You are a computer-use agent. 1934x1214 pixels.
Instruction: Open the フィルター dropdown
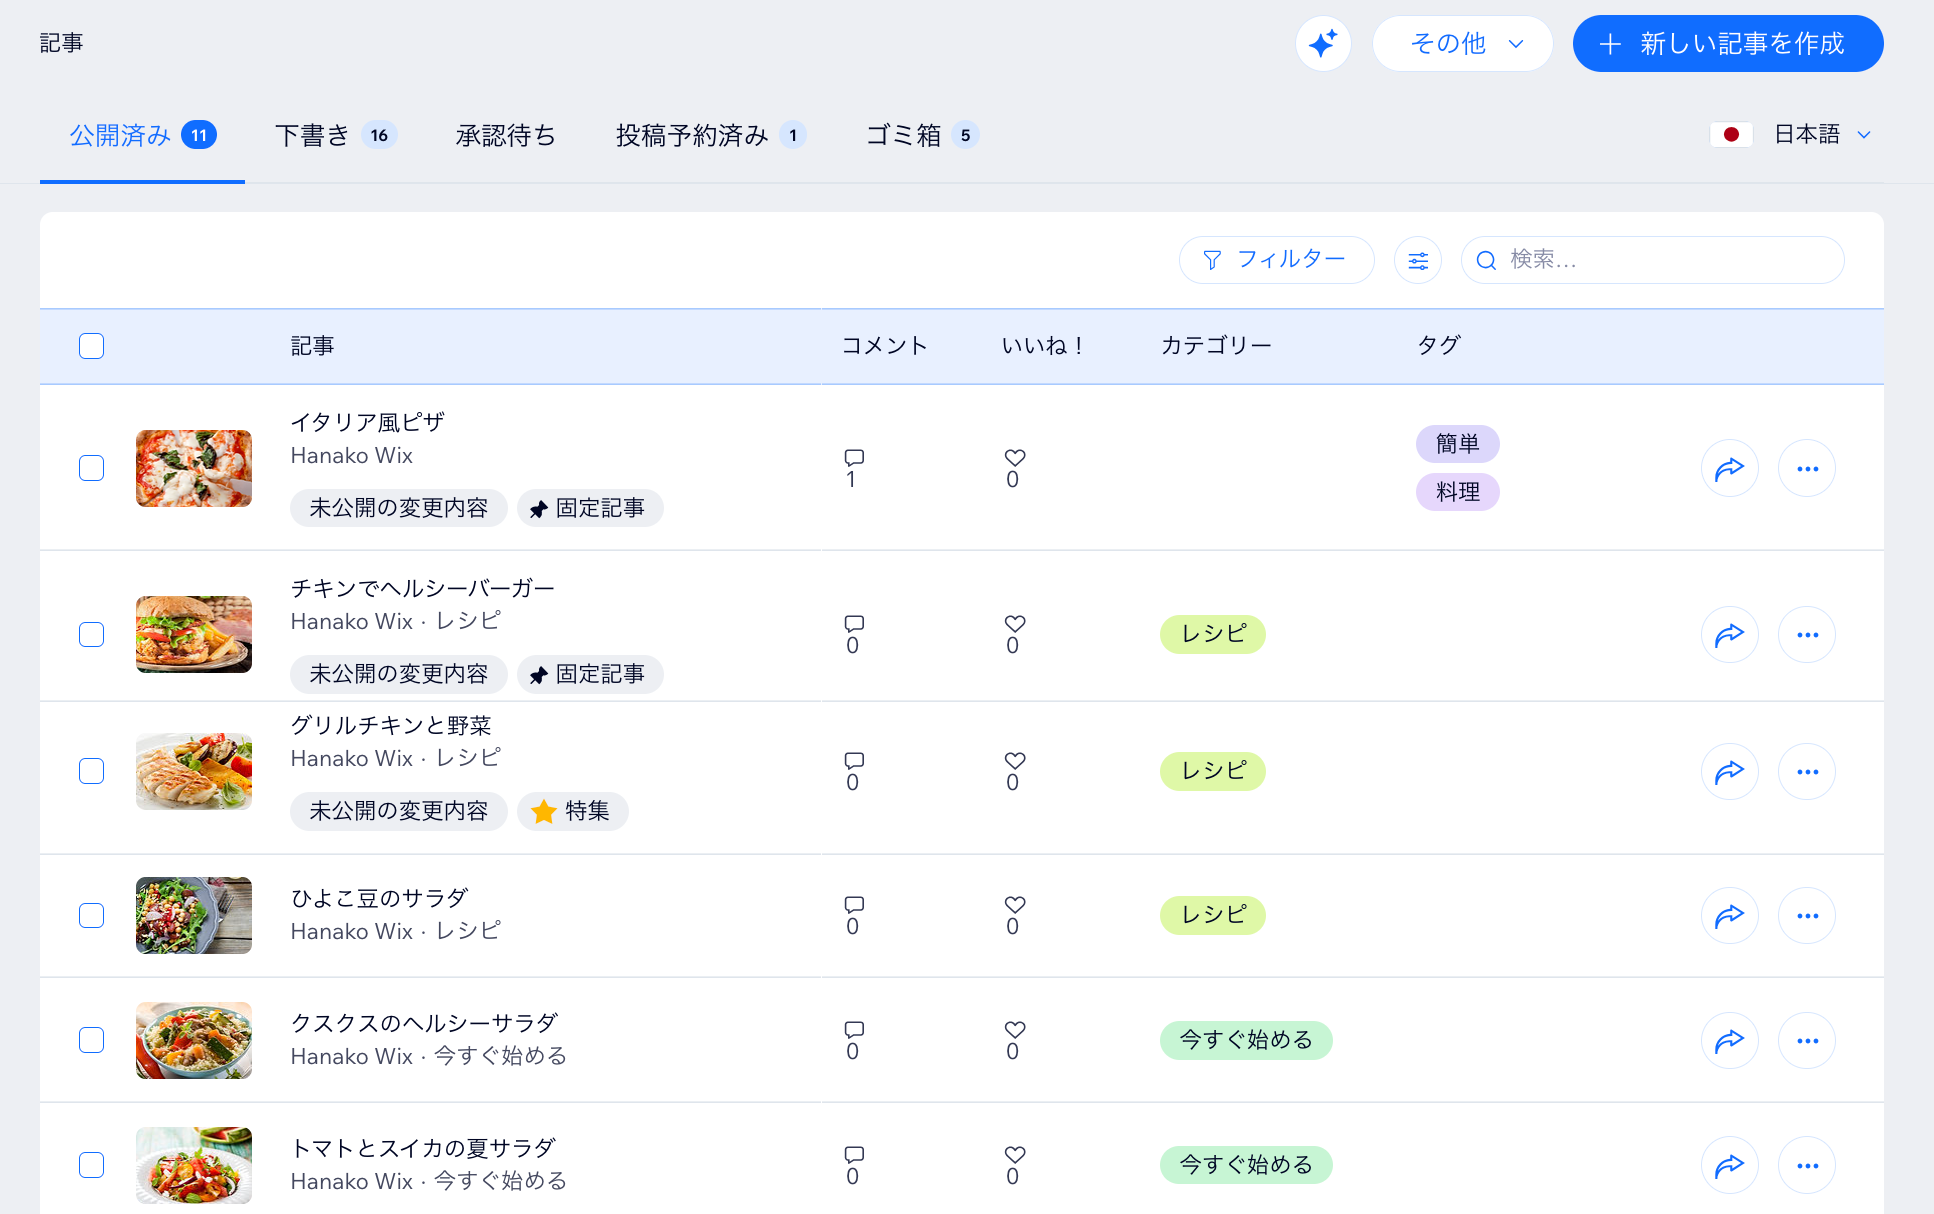point(1277,259)
